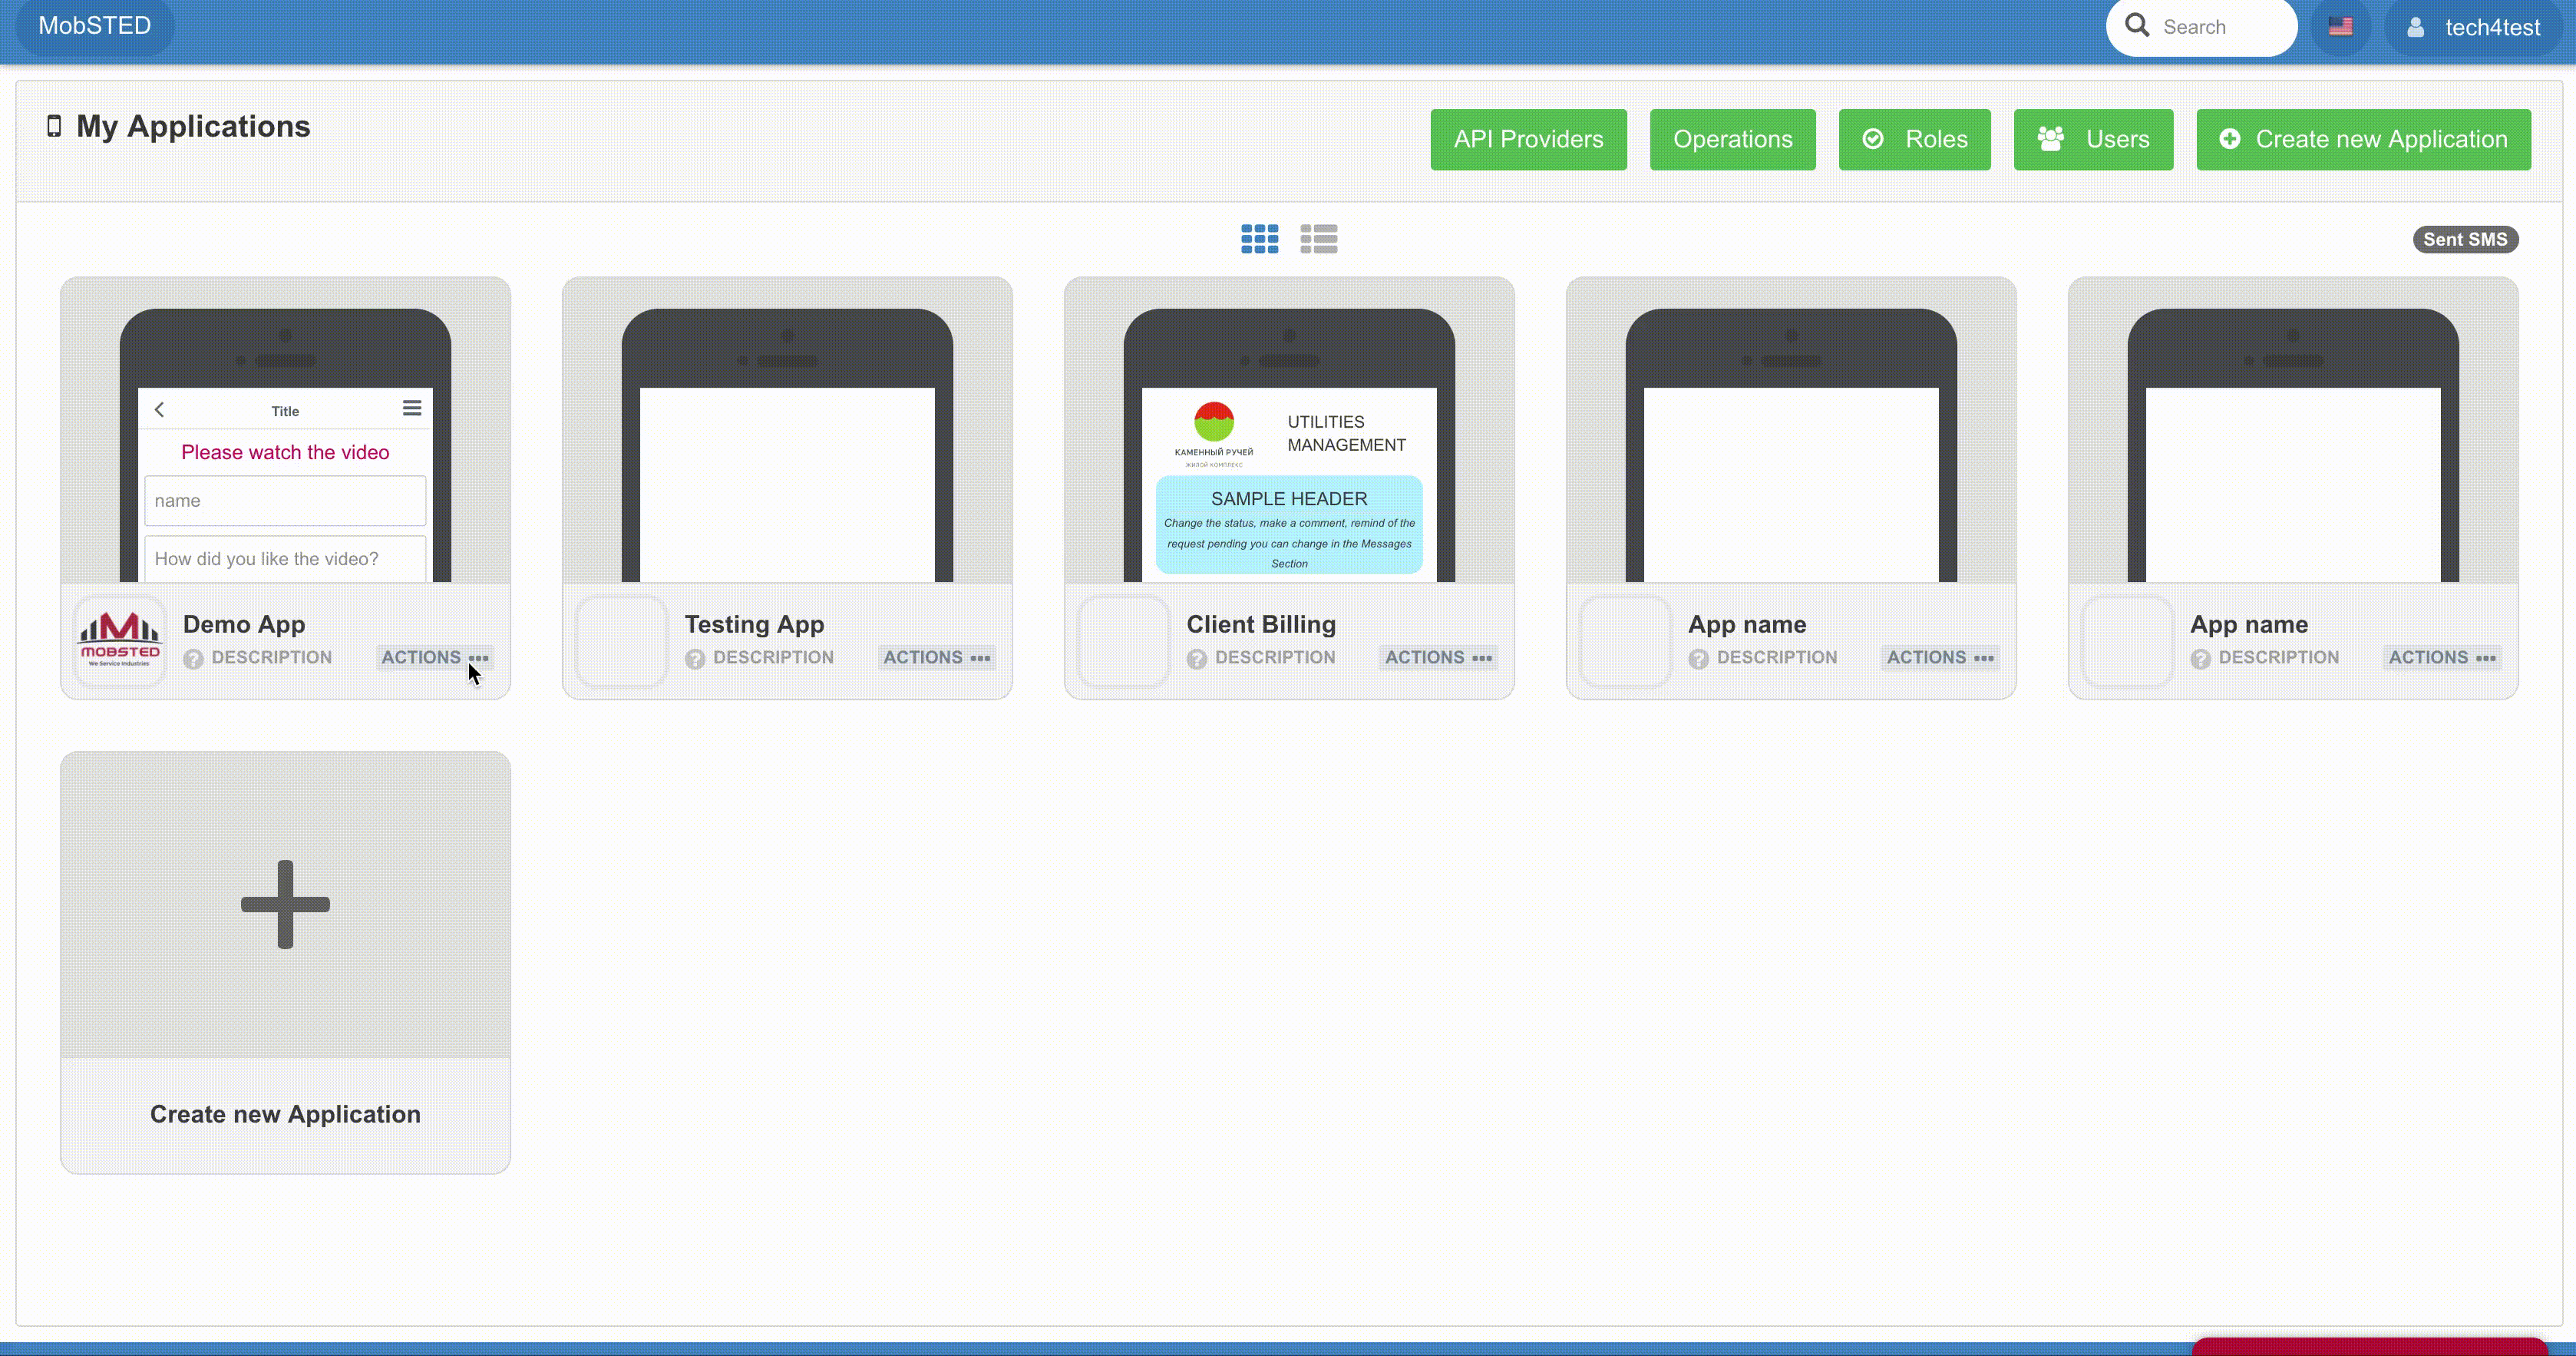Open the Testing App title
Image resolution: width=2576 pixels, height=1356 pixels.
point(754,624)
